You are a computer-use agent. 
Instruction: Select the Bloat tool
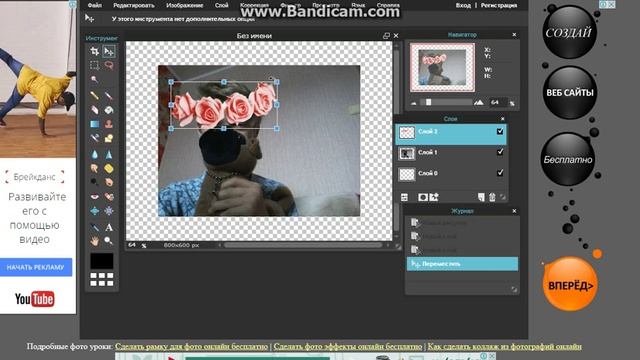(x=95, y=211)
